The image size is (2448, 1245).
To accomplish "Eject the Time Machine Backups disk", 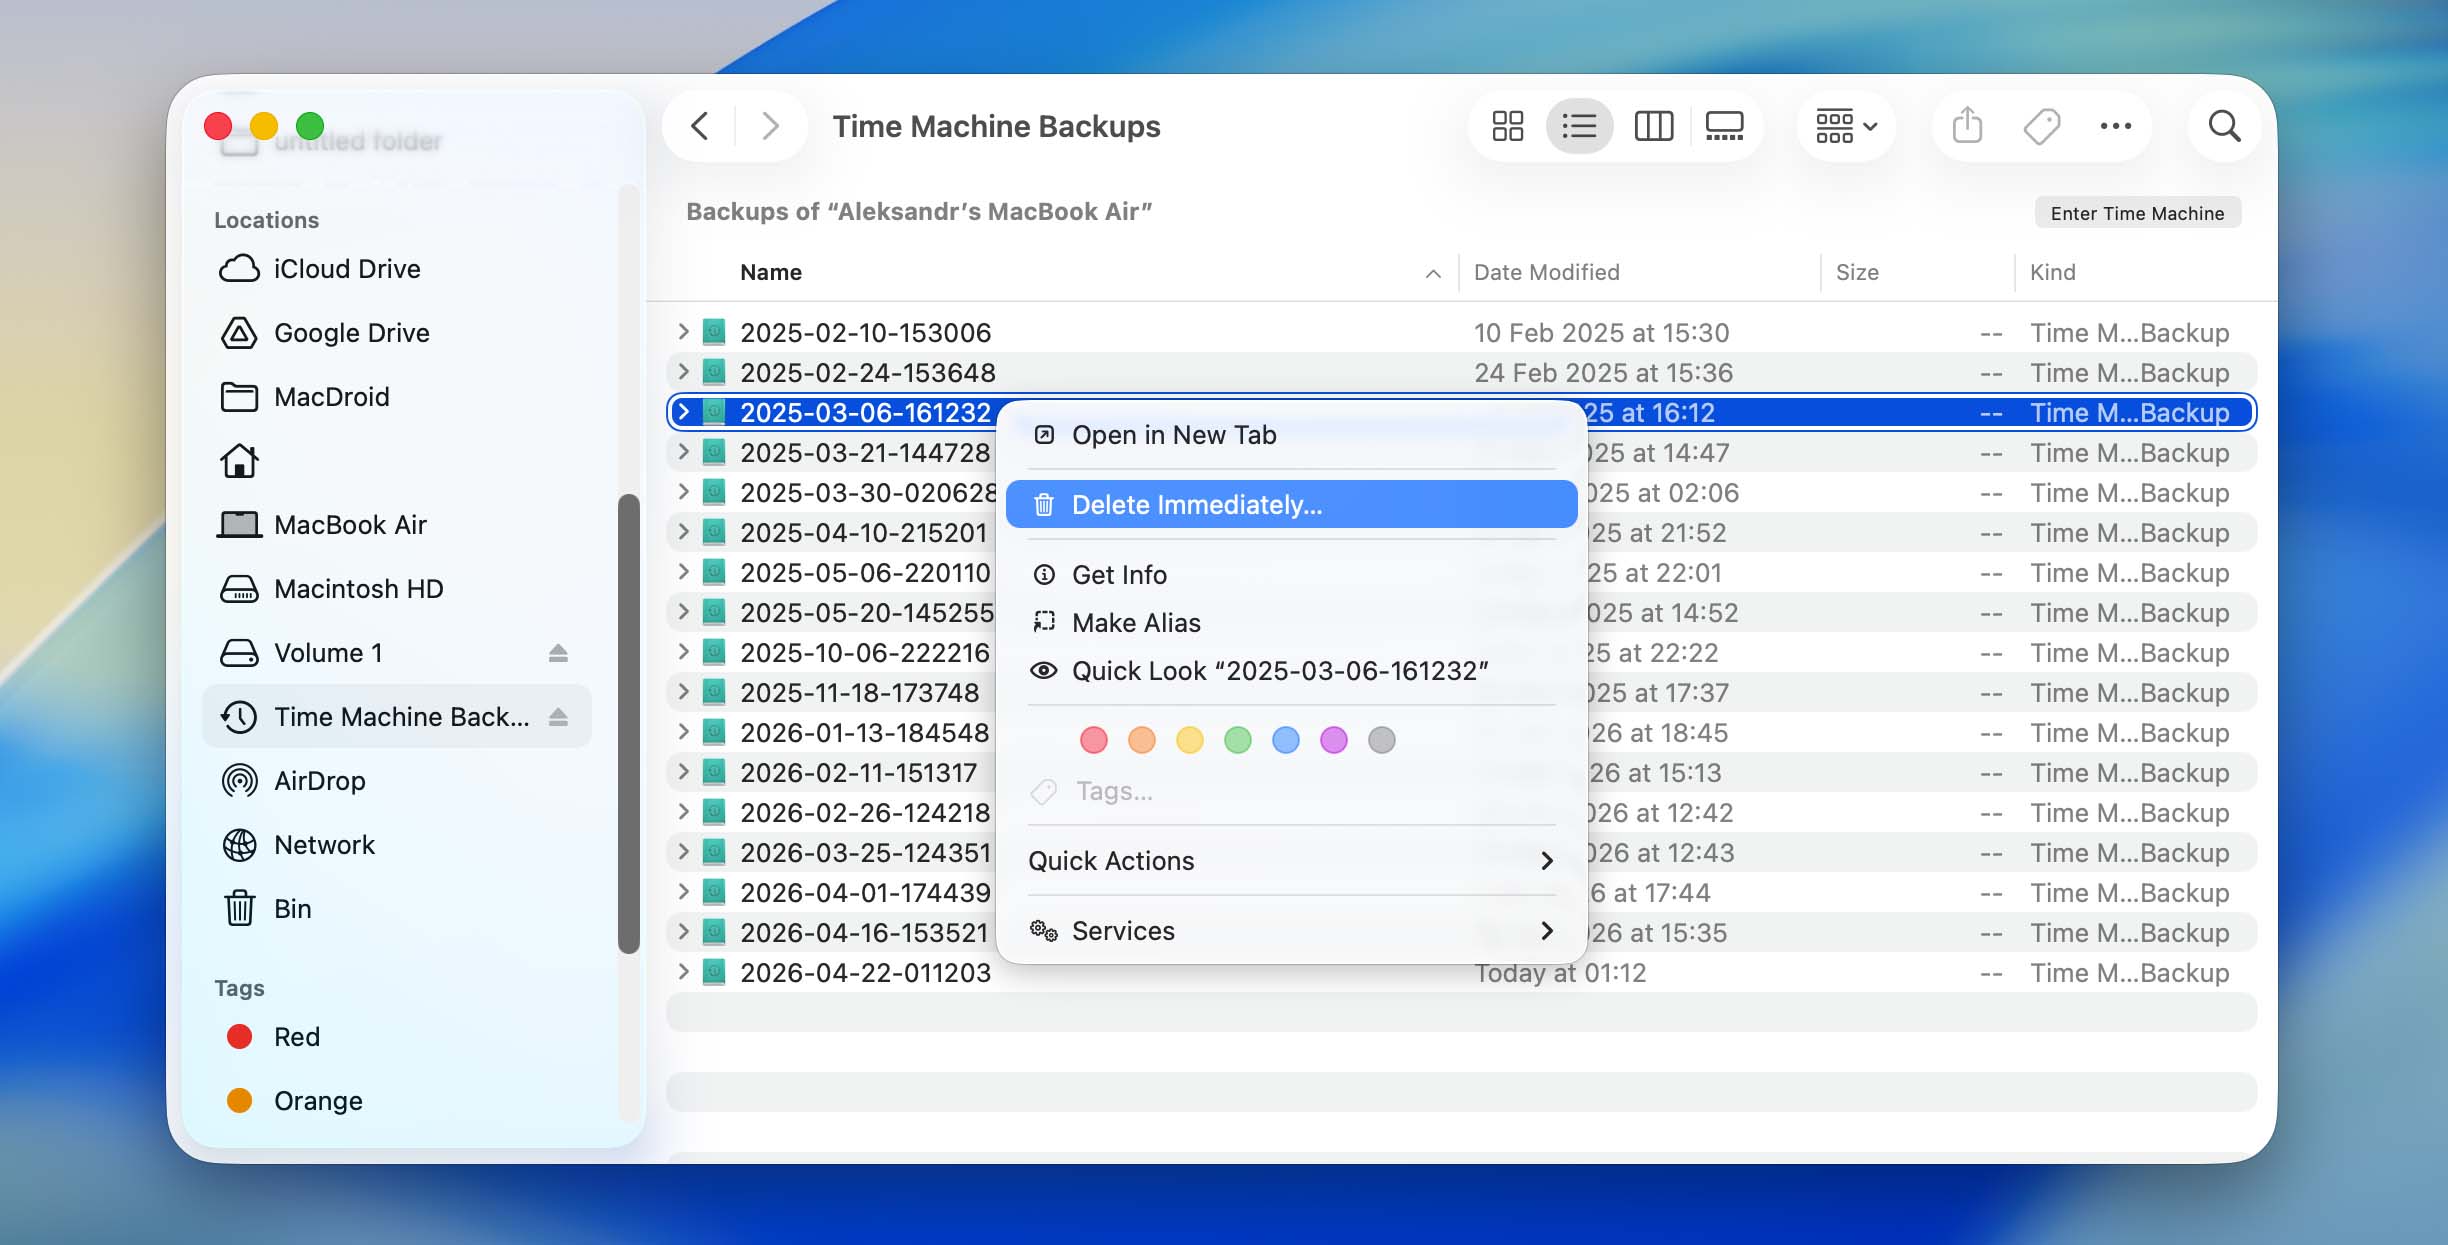I will (558, 717).
